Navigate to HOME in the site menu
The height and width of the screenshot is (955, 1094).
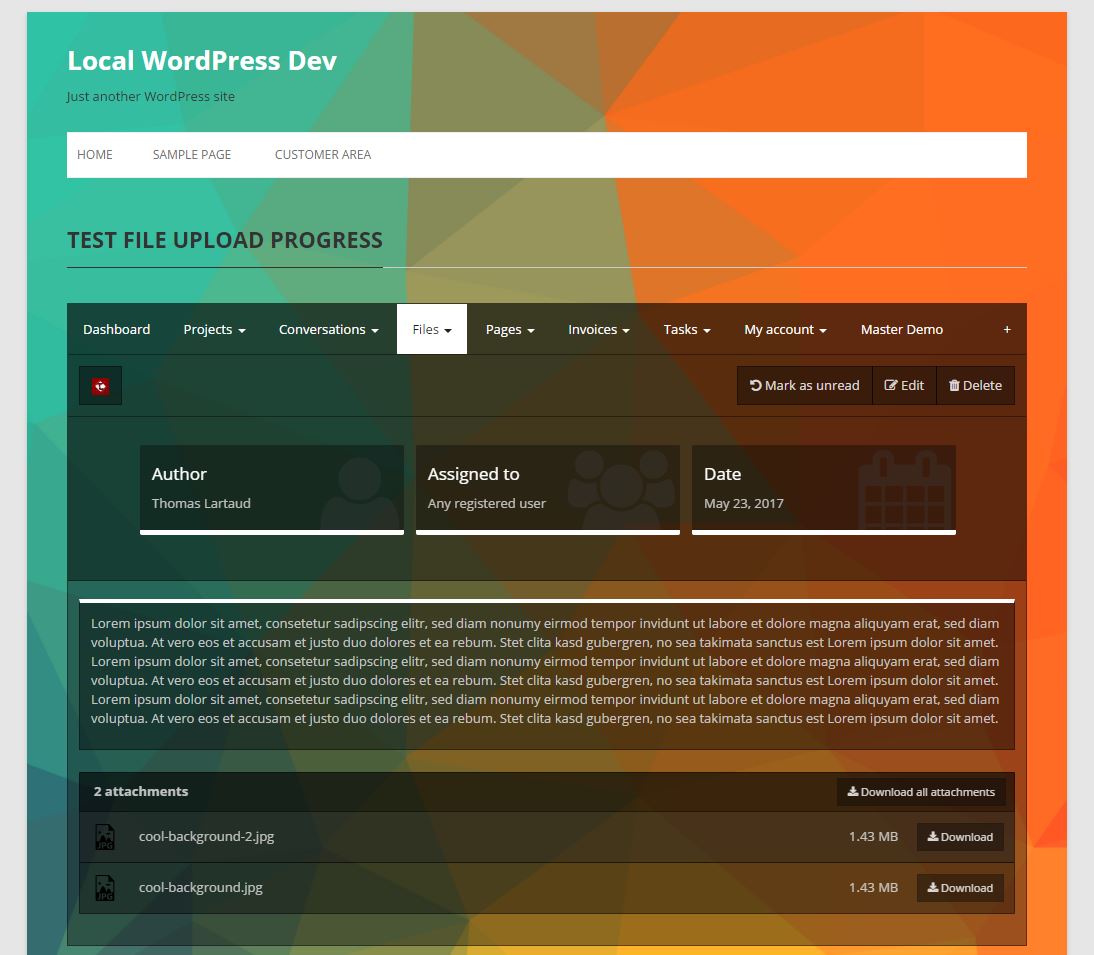click(95, 155)
